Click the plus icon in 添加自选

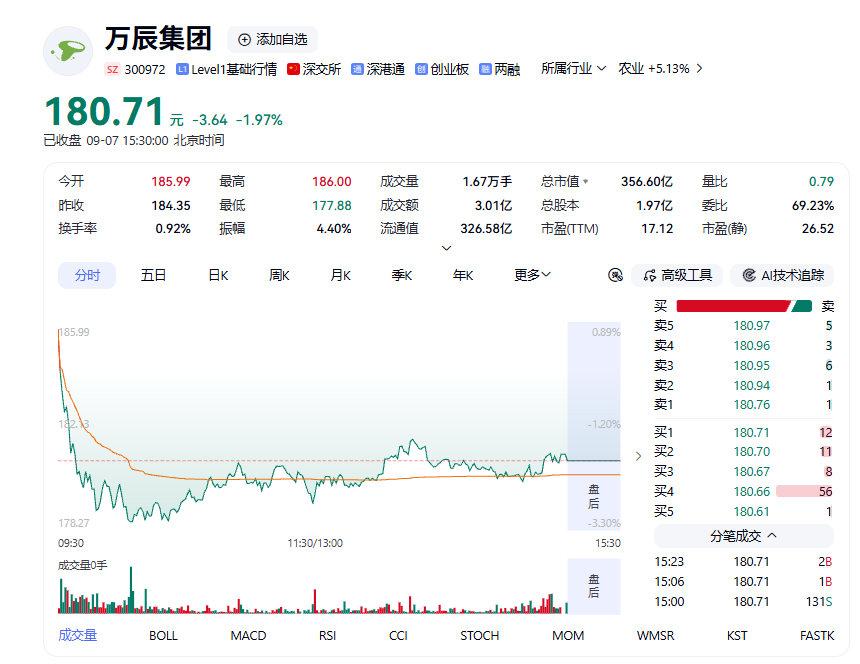coord(244,39)
